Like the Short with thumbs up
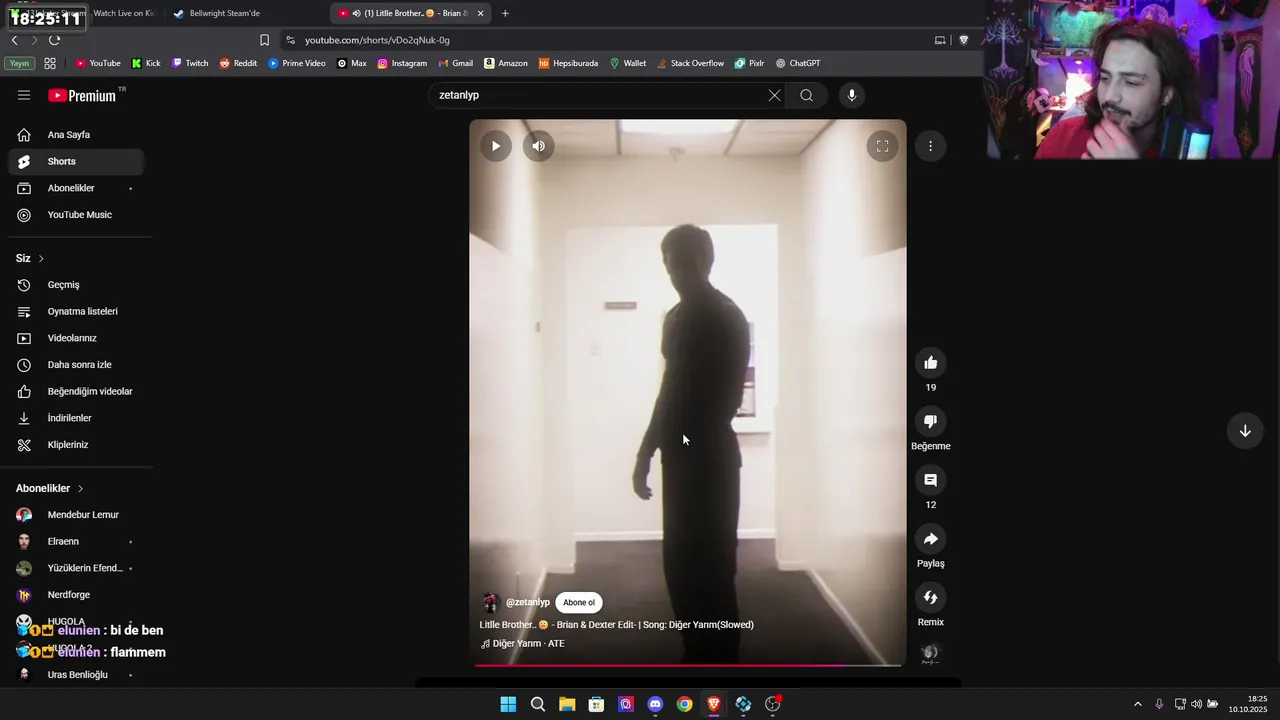Viewport: 1280px width, 720px height. click(931, 363)
